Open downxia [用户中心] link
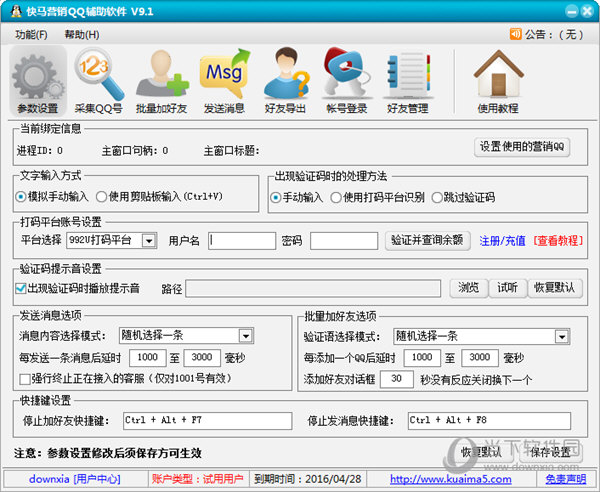 75,479
